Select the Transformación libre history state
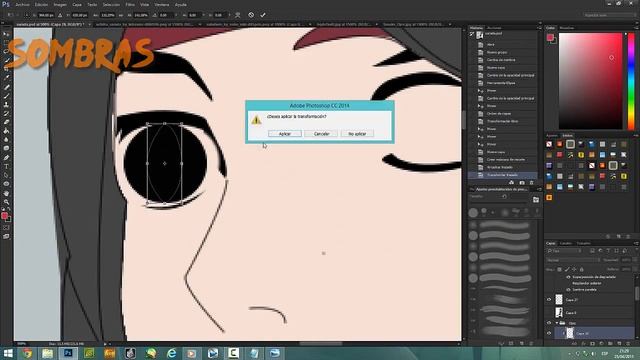This screenshot has width=640, height=360. [502, 121]
